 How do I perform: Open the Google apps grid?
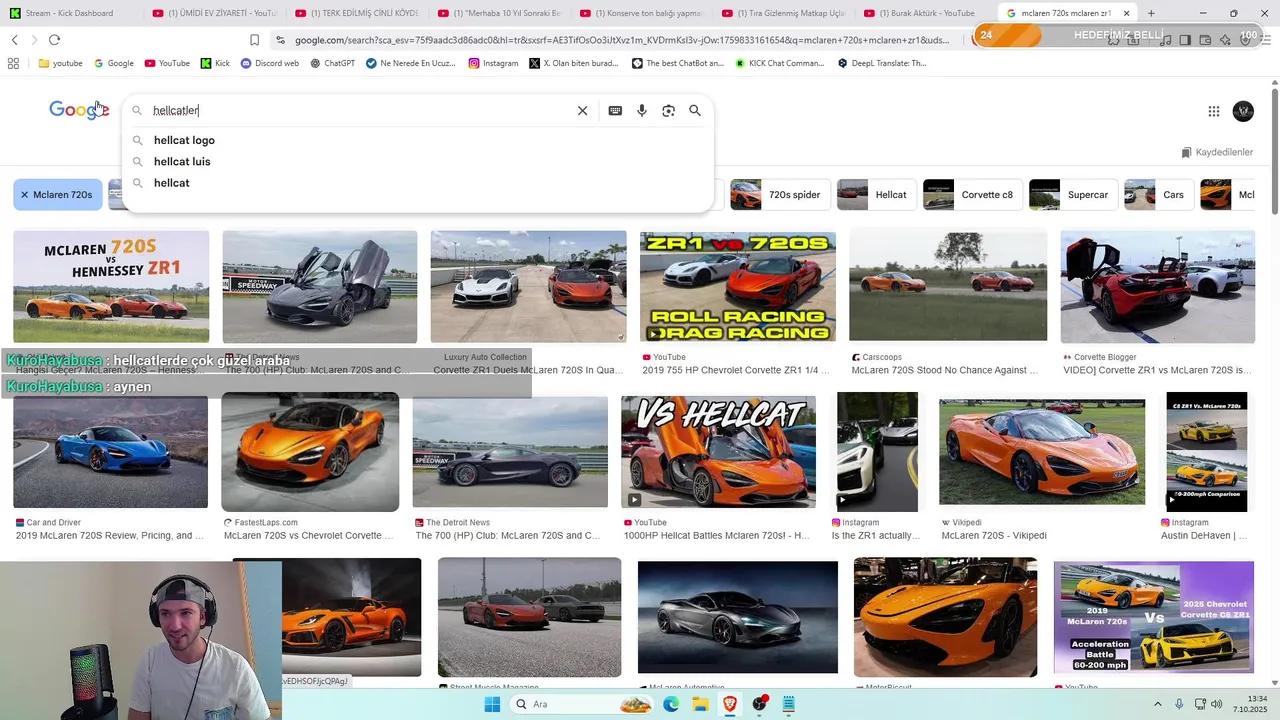click(1213, 111)
